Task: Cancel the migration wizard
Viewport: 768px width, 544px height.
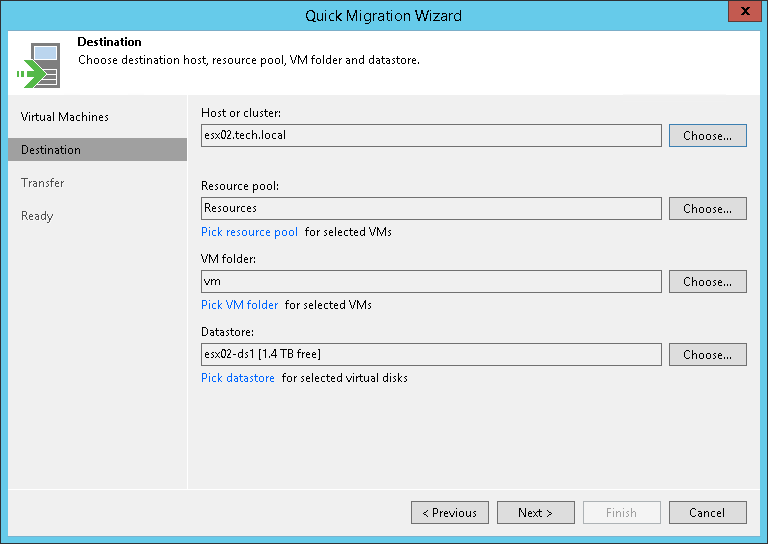Action: [x=708, y=513]
